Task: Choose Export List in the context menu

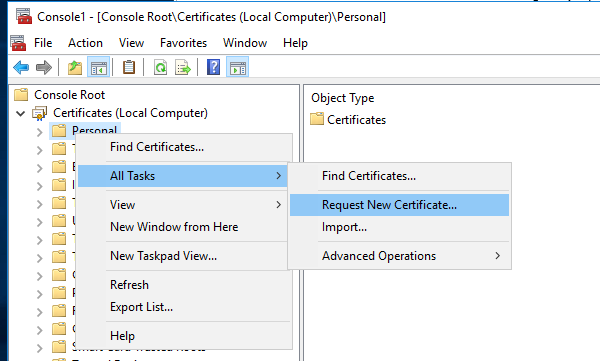Action: (x=184, y=307)
